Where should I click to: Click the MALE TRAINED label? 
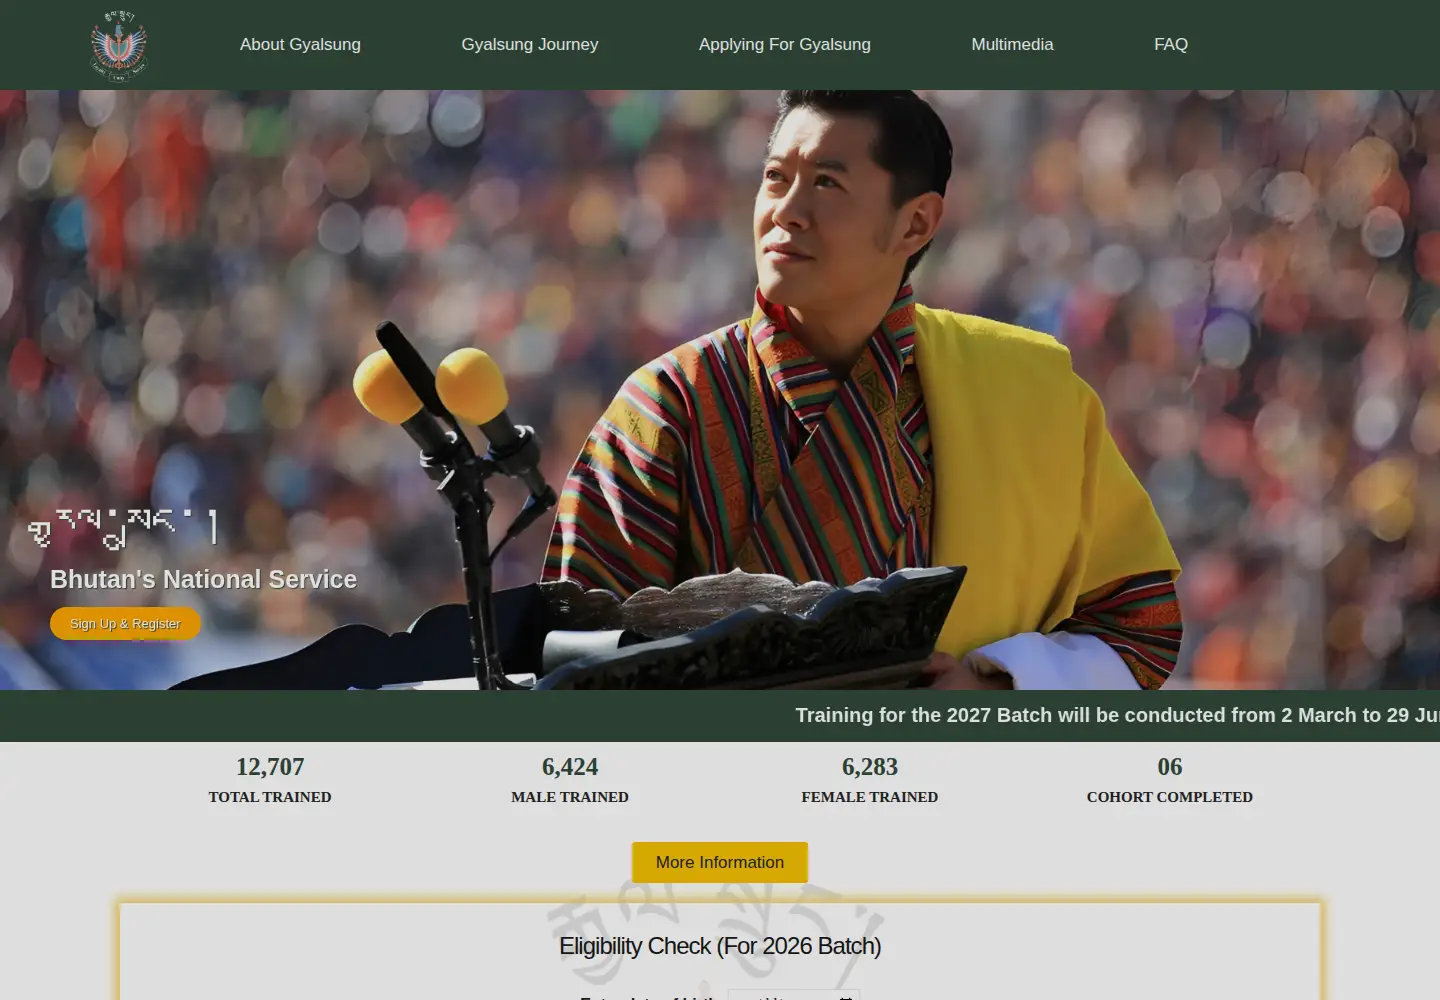point(570,797)
